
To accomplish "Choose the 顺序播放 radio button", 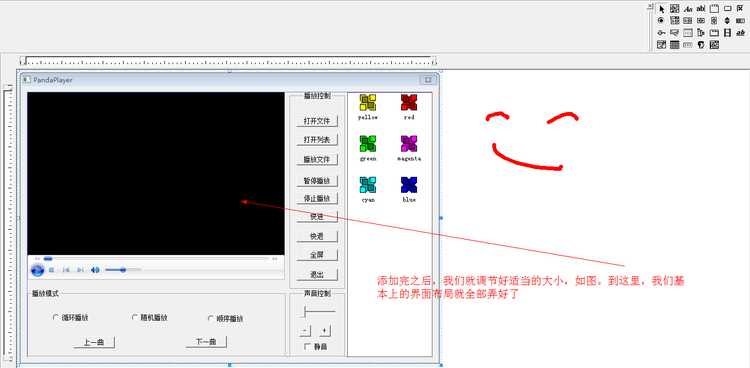I will (225, 318).
